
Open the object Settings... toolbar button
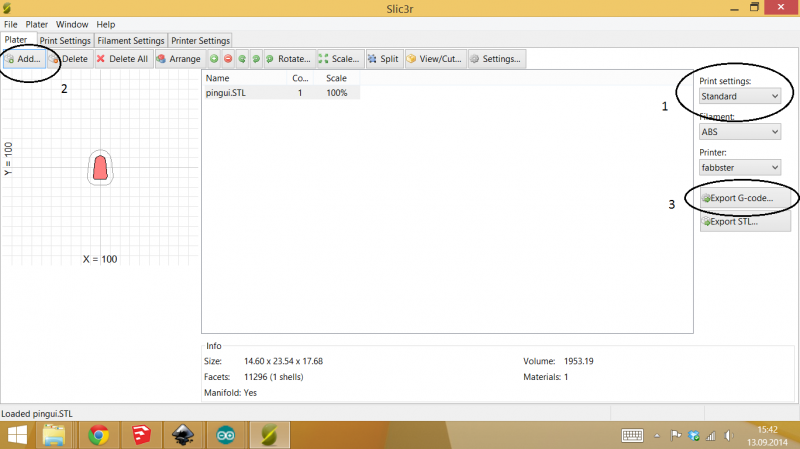coord(495,59)
